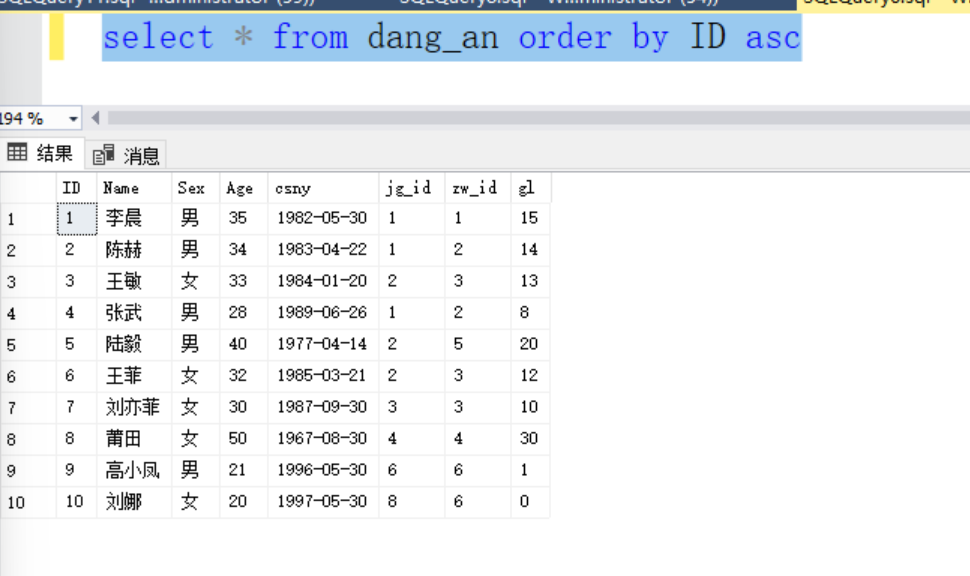
Task: Click the date cell 1983-04-22
Action: tap(324, 250)
